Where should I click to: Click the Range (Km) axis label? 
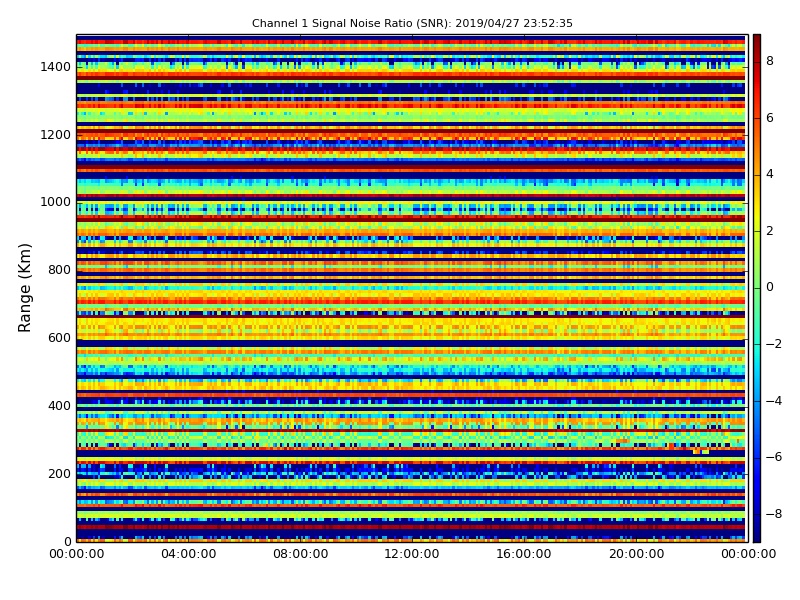(24, 288)
